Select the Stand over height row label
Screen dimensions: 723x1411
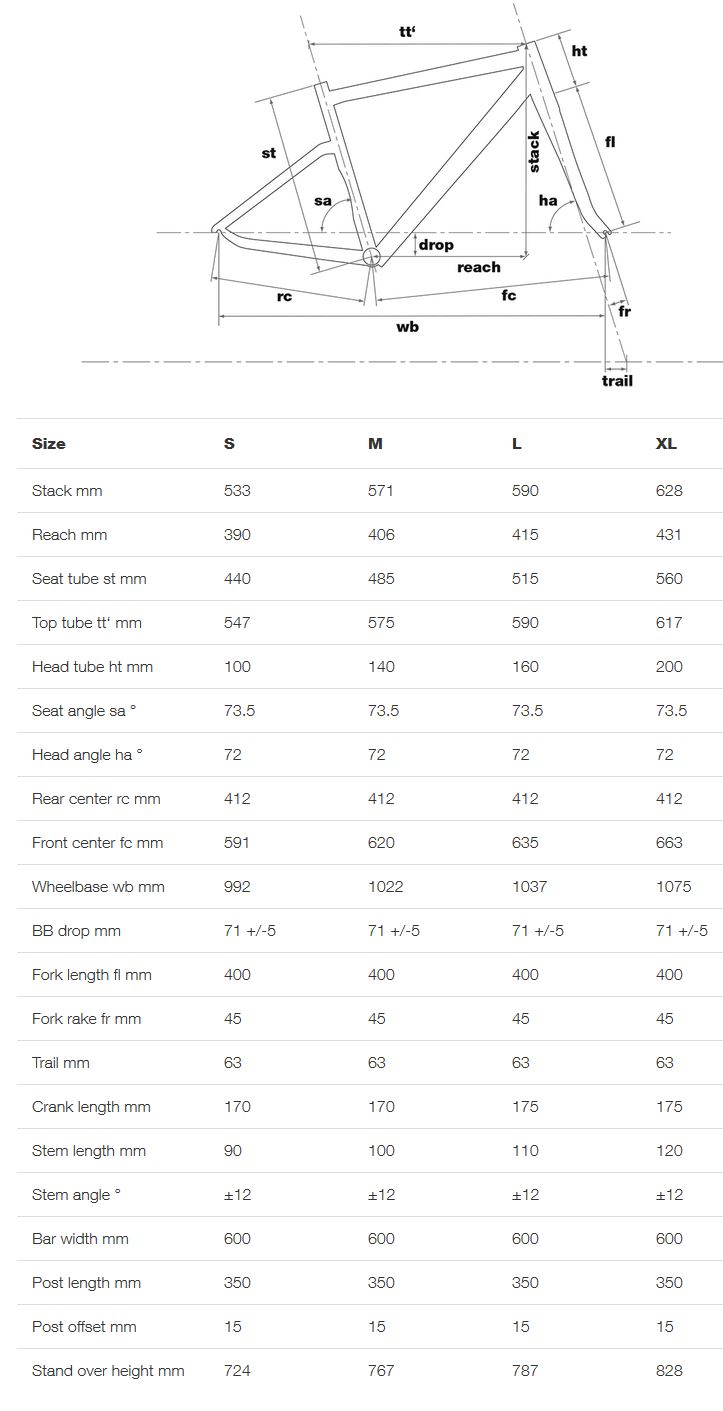click(x=108, y=1371)
